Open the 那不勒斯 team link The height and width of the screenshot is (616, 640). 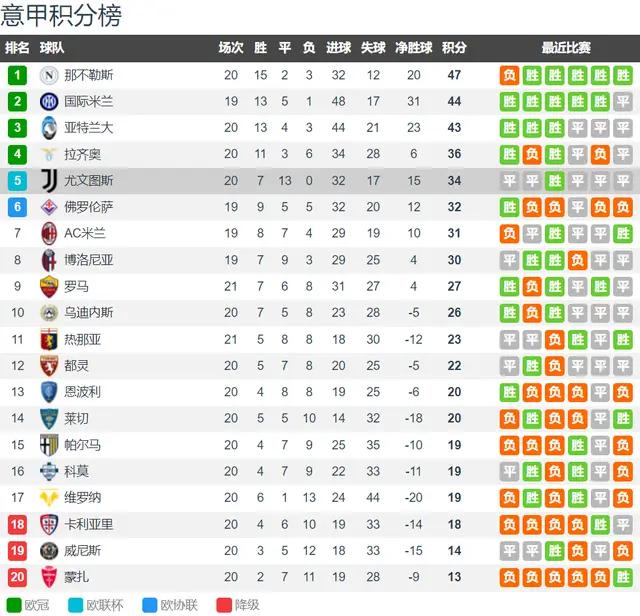click(89, 75)
